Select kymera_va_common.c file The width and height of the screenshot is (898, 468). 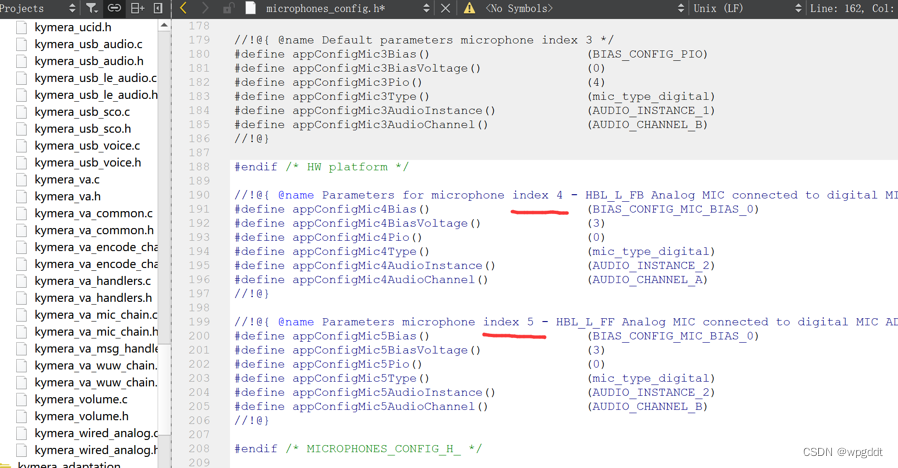click(x=93, y=213)
